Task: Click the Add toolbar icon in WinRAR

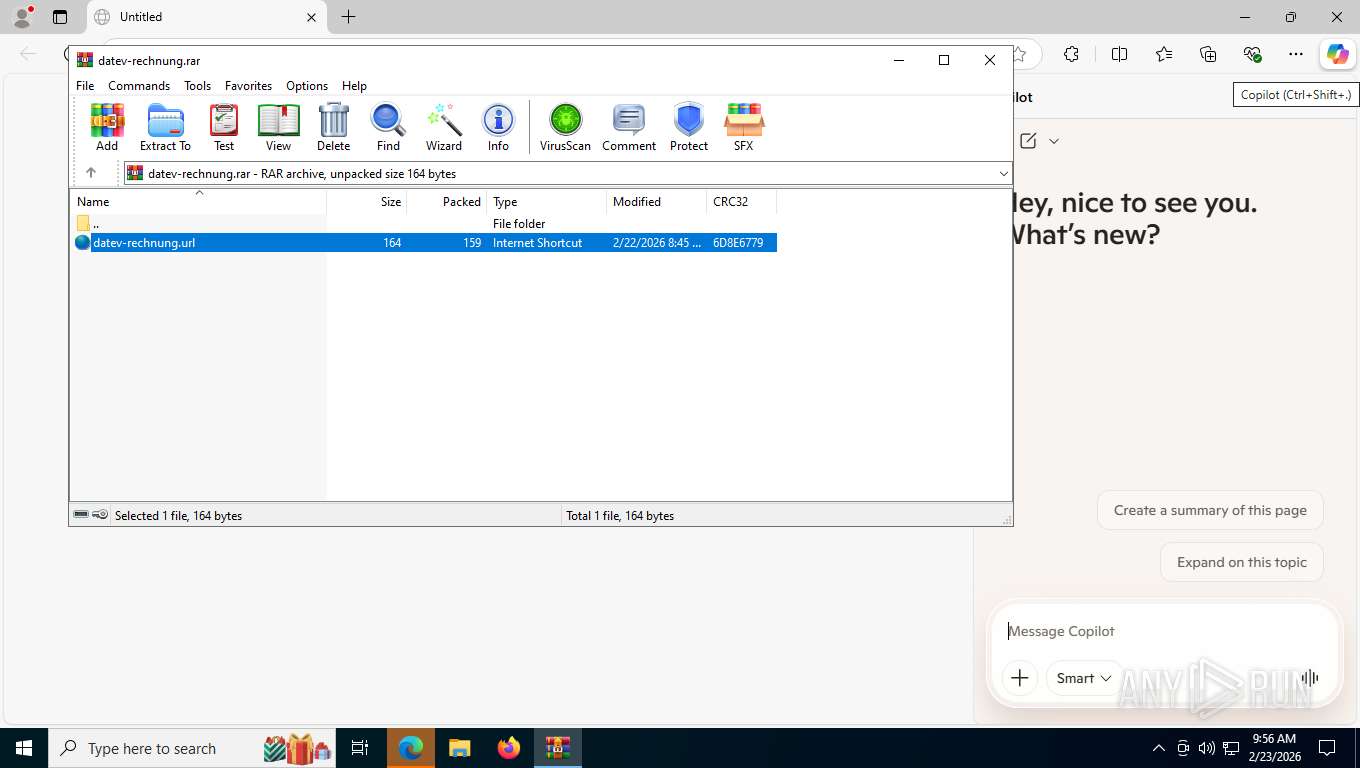Action: point(107,127)
